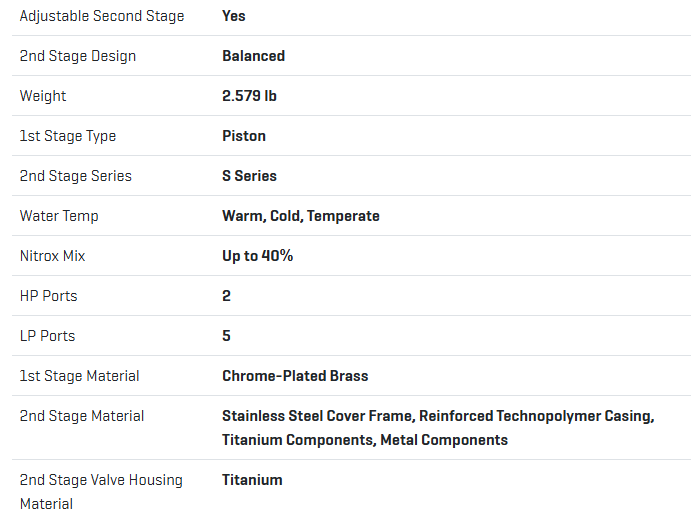Click the '2nd Stage Valve Housing Material' label
This screenshot has width=691, height=517.
pos(101,491)
